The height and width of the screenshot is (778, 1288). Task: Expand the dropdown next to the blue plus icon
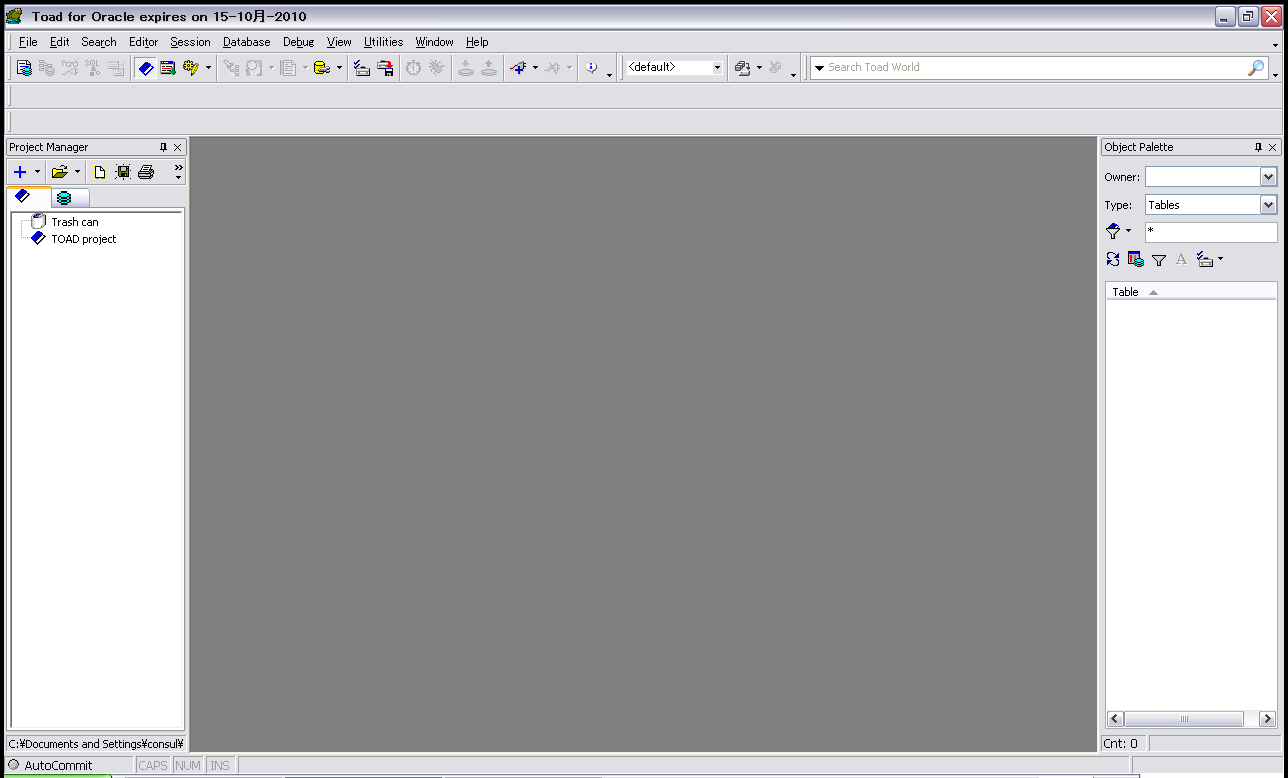coord(37,172)
